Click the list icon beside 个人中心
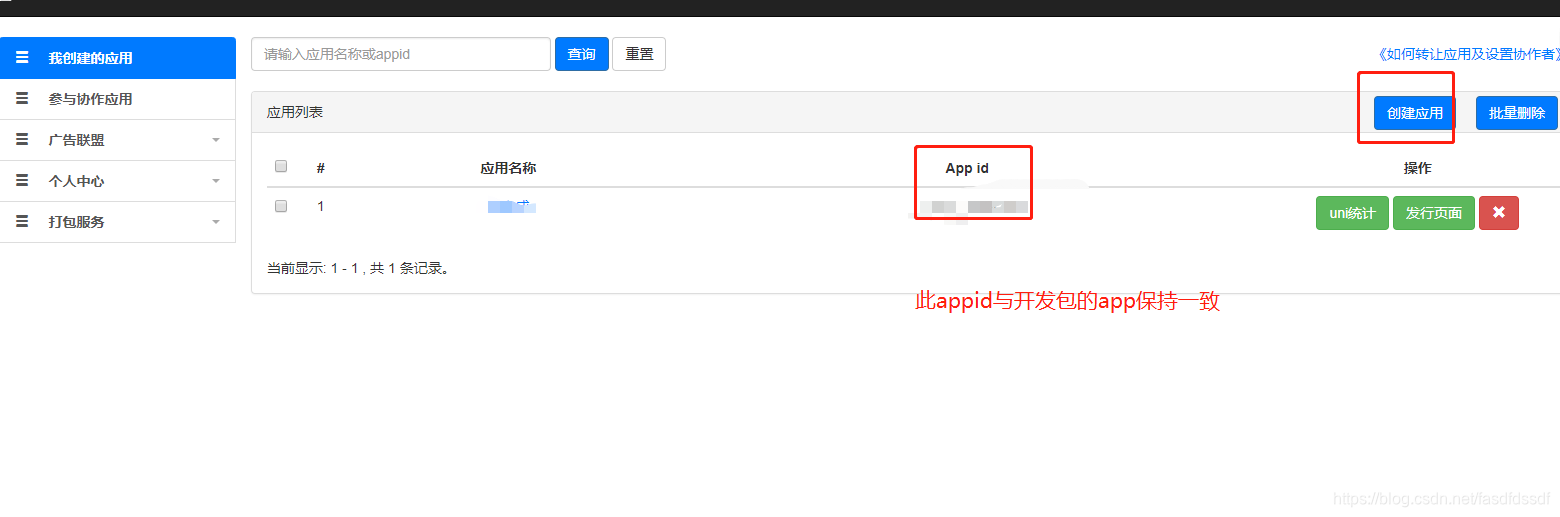The height and width of the screenshot is (517, 1560). (22, 181)
